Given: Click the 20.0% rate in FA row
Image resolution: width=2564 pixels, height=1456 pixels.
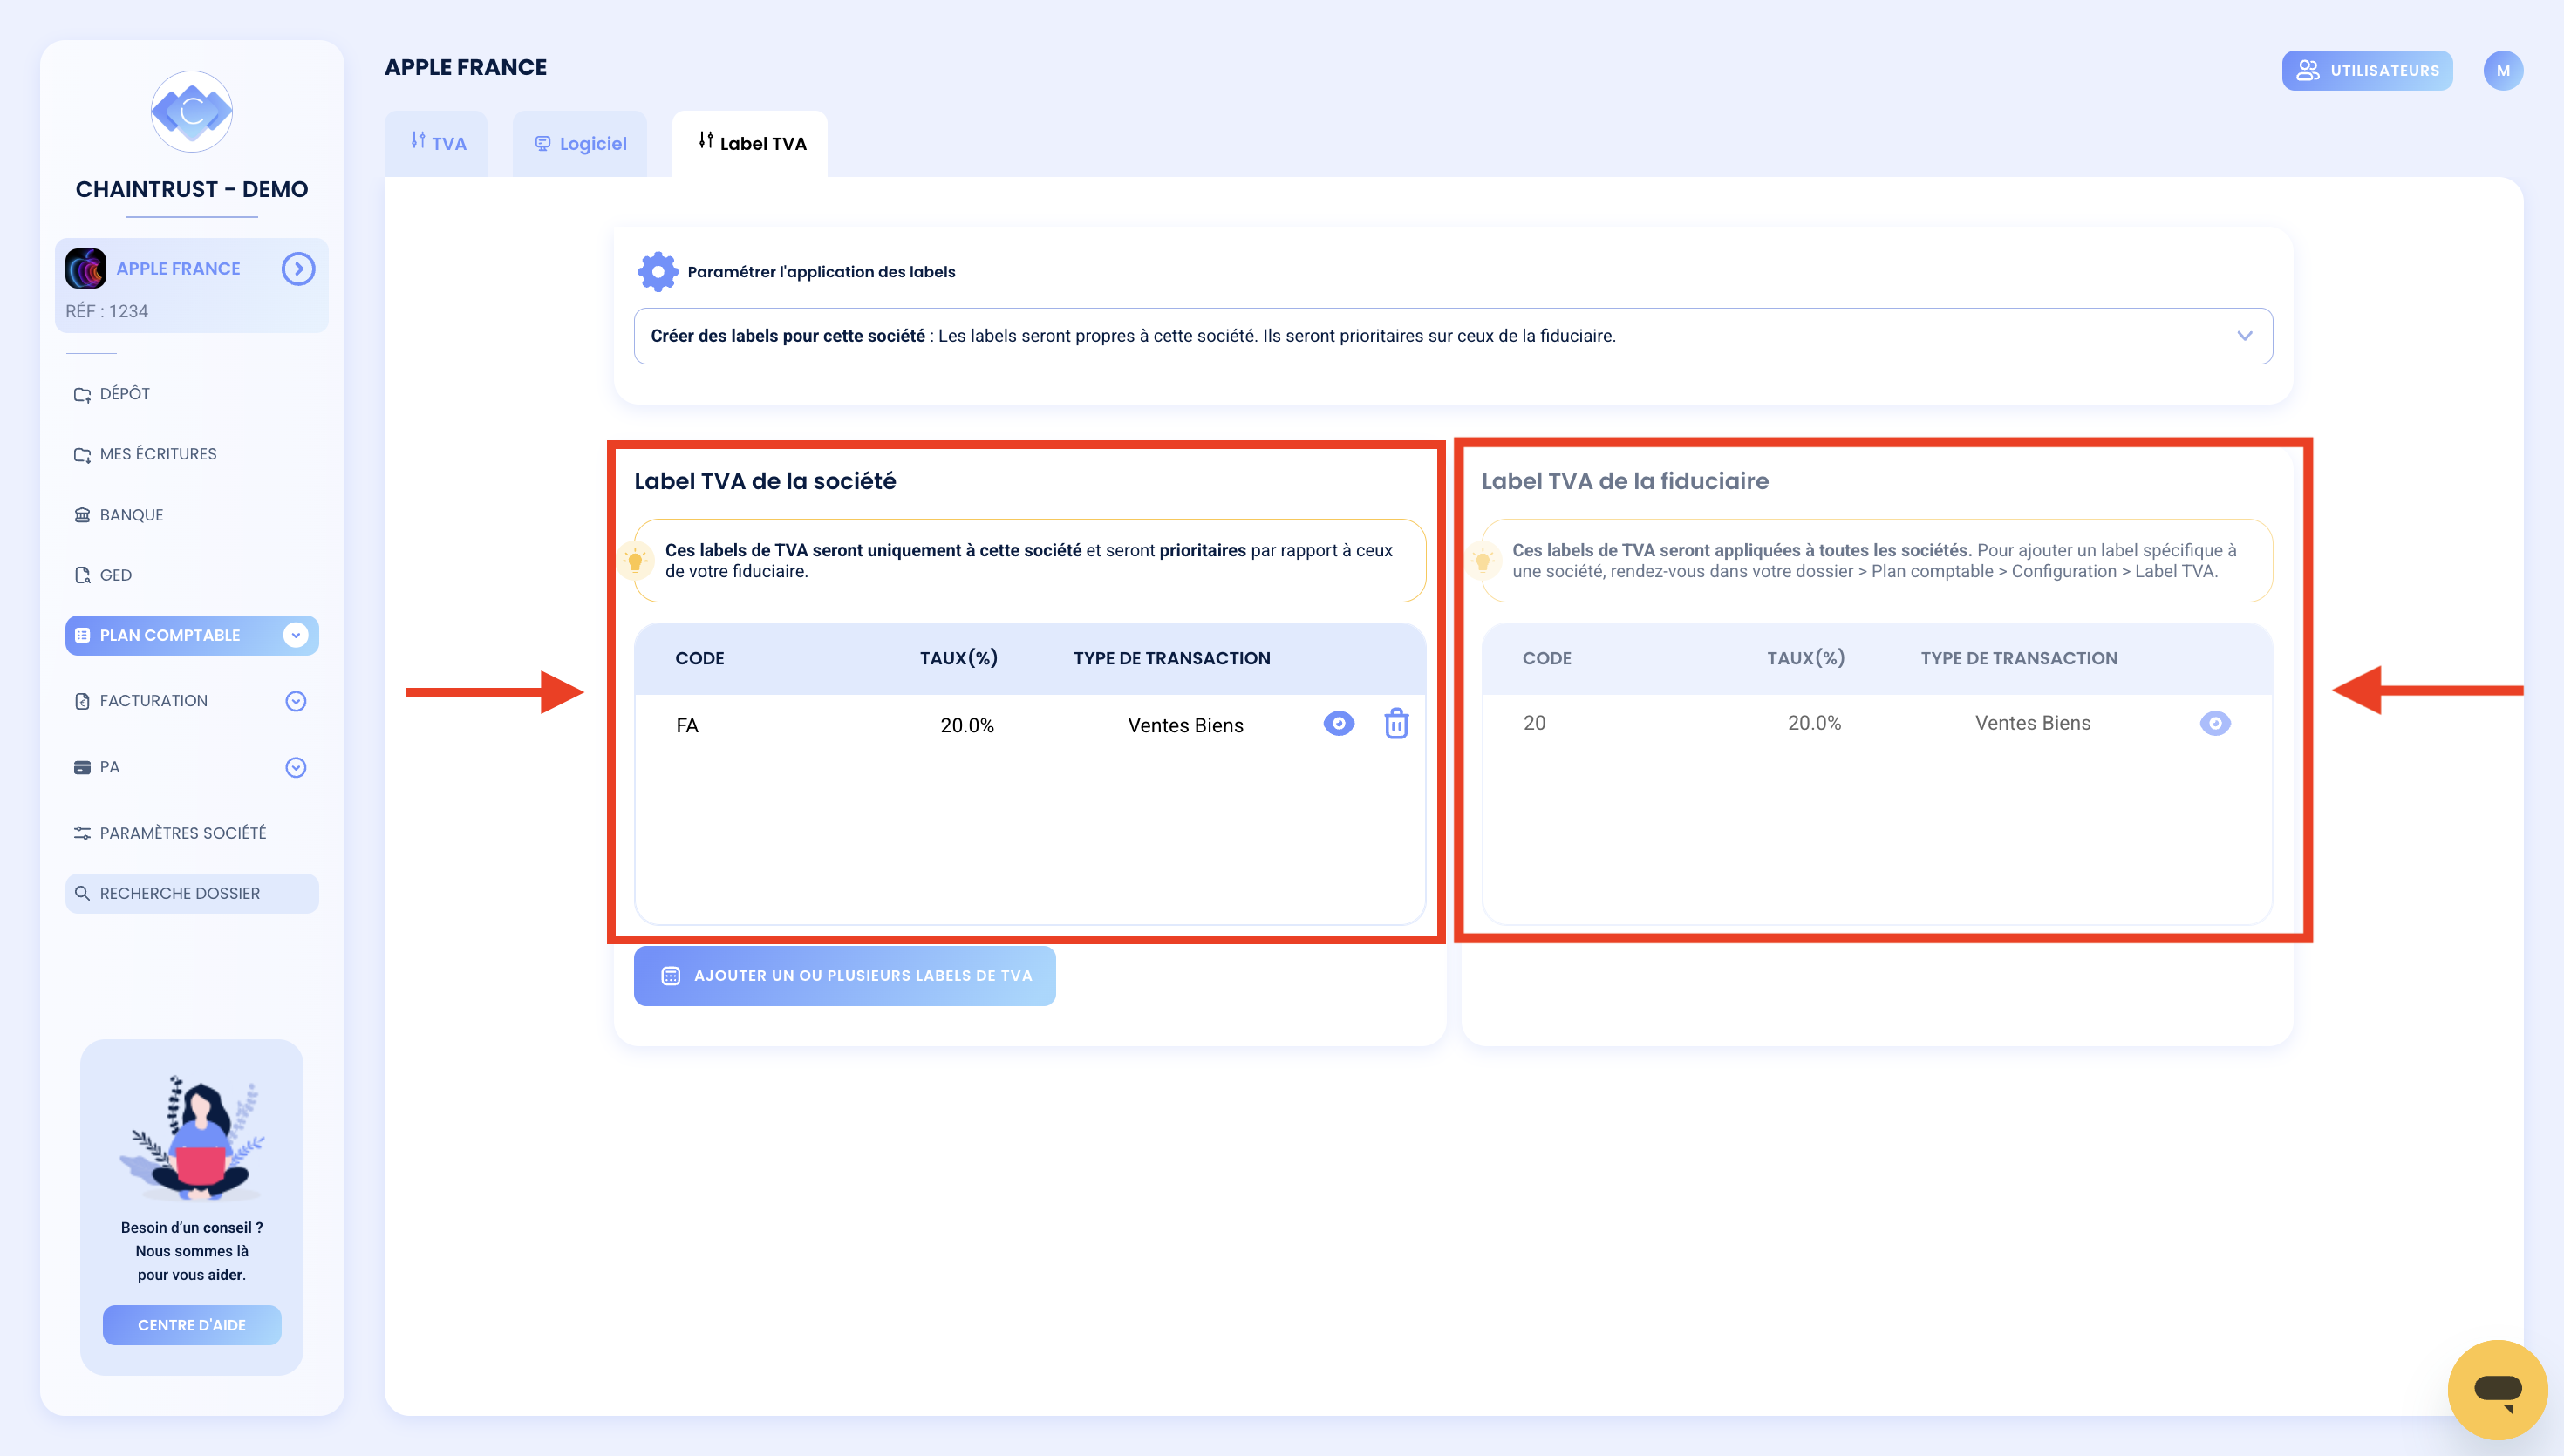Looking at the screenshot, I should tap(966, 725).
